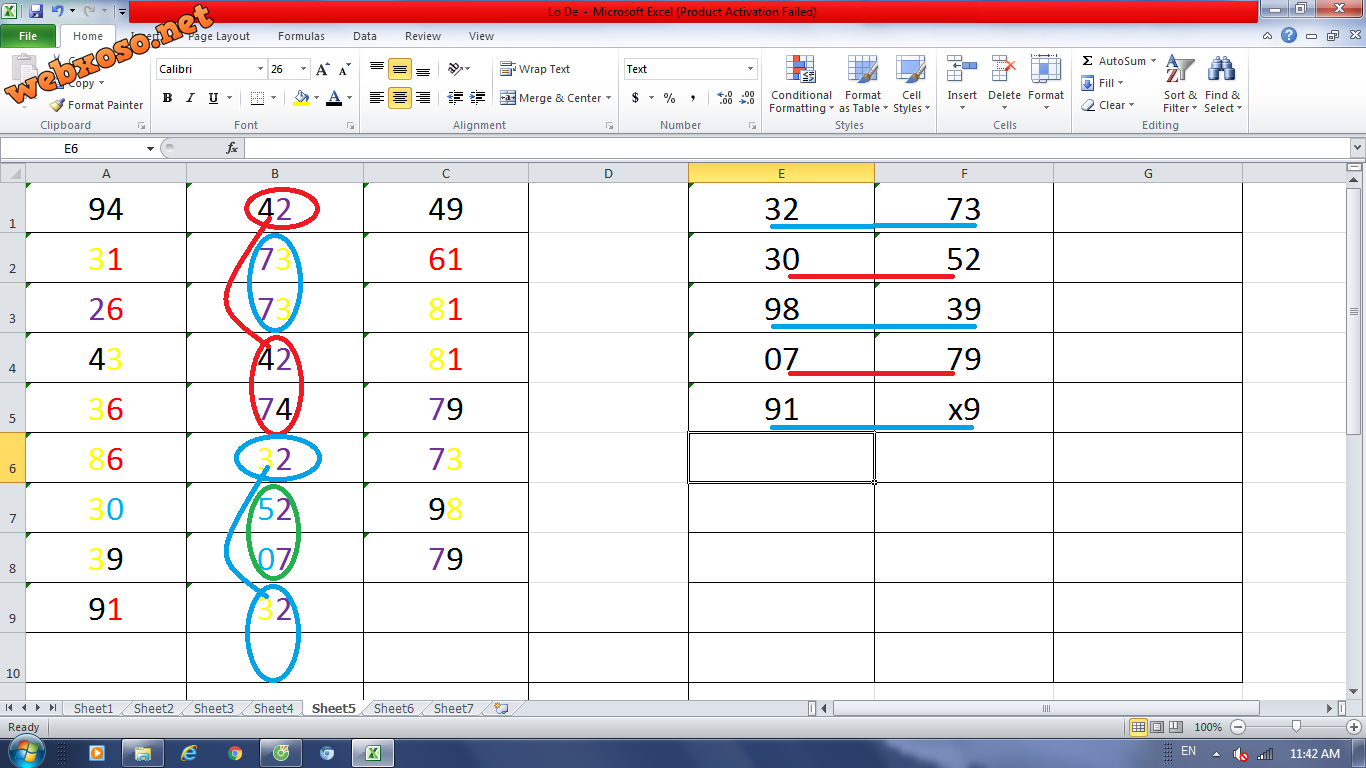Switch to Page Break Preview in status bar

1175,727
